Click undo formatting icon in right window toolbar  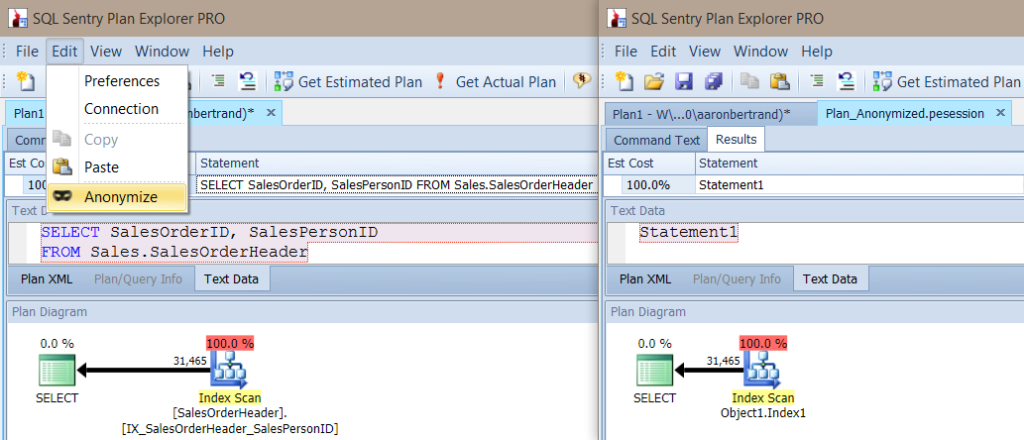[846, 81]
